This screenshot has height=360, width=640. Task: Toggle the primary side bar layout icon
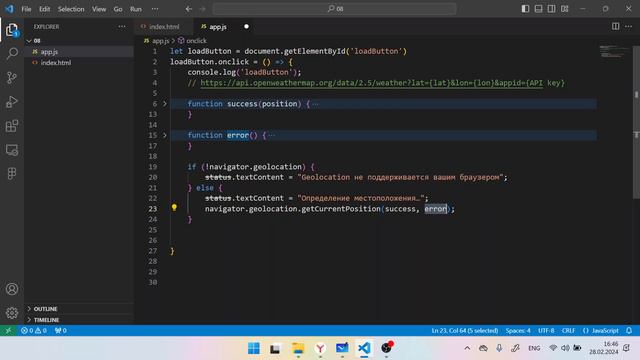(x=525, y=9)
